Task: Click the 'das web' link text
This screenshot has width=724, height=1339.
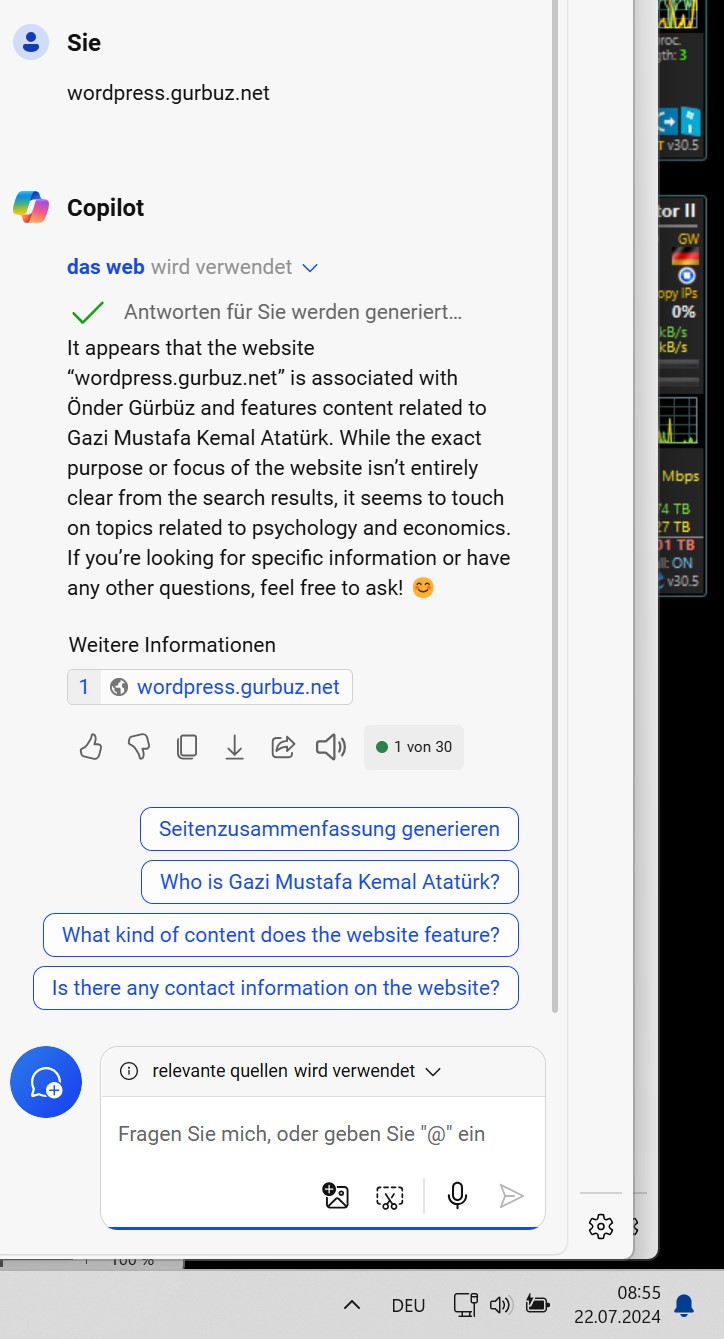Action: 106,267
